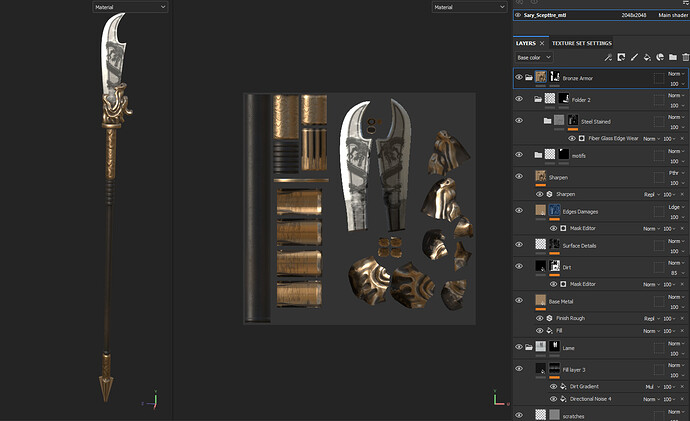Remove the Fiber Glass Edge Wear effect
The height and width of the screenshot is (421, 690).
pyautogui.click(x=683, y=139)
